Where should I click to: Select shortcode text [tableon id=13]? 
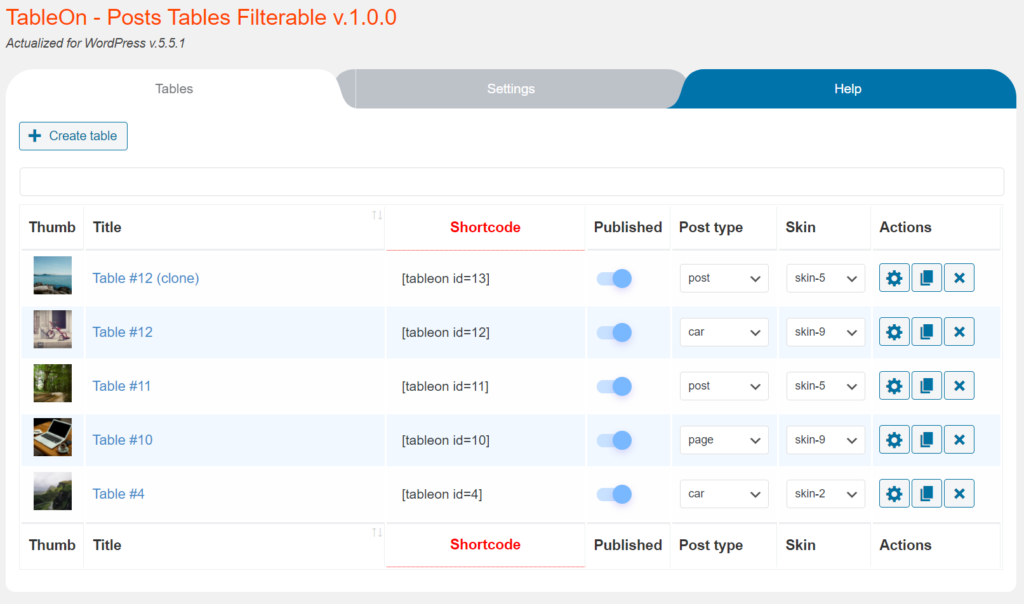[x=445, y=279]
